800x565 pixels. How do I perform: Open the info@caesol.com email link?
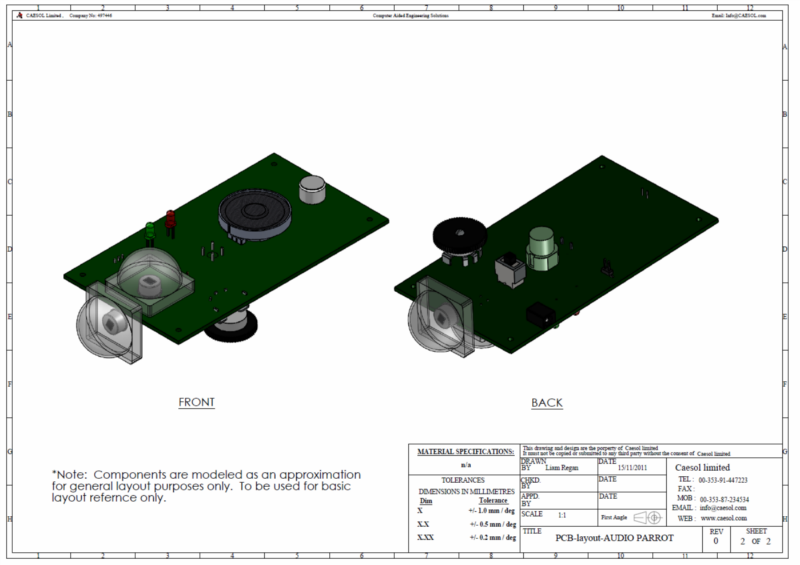click(x=722, y=508)
